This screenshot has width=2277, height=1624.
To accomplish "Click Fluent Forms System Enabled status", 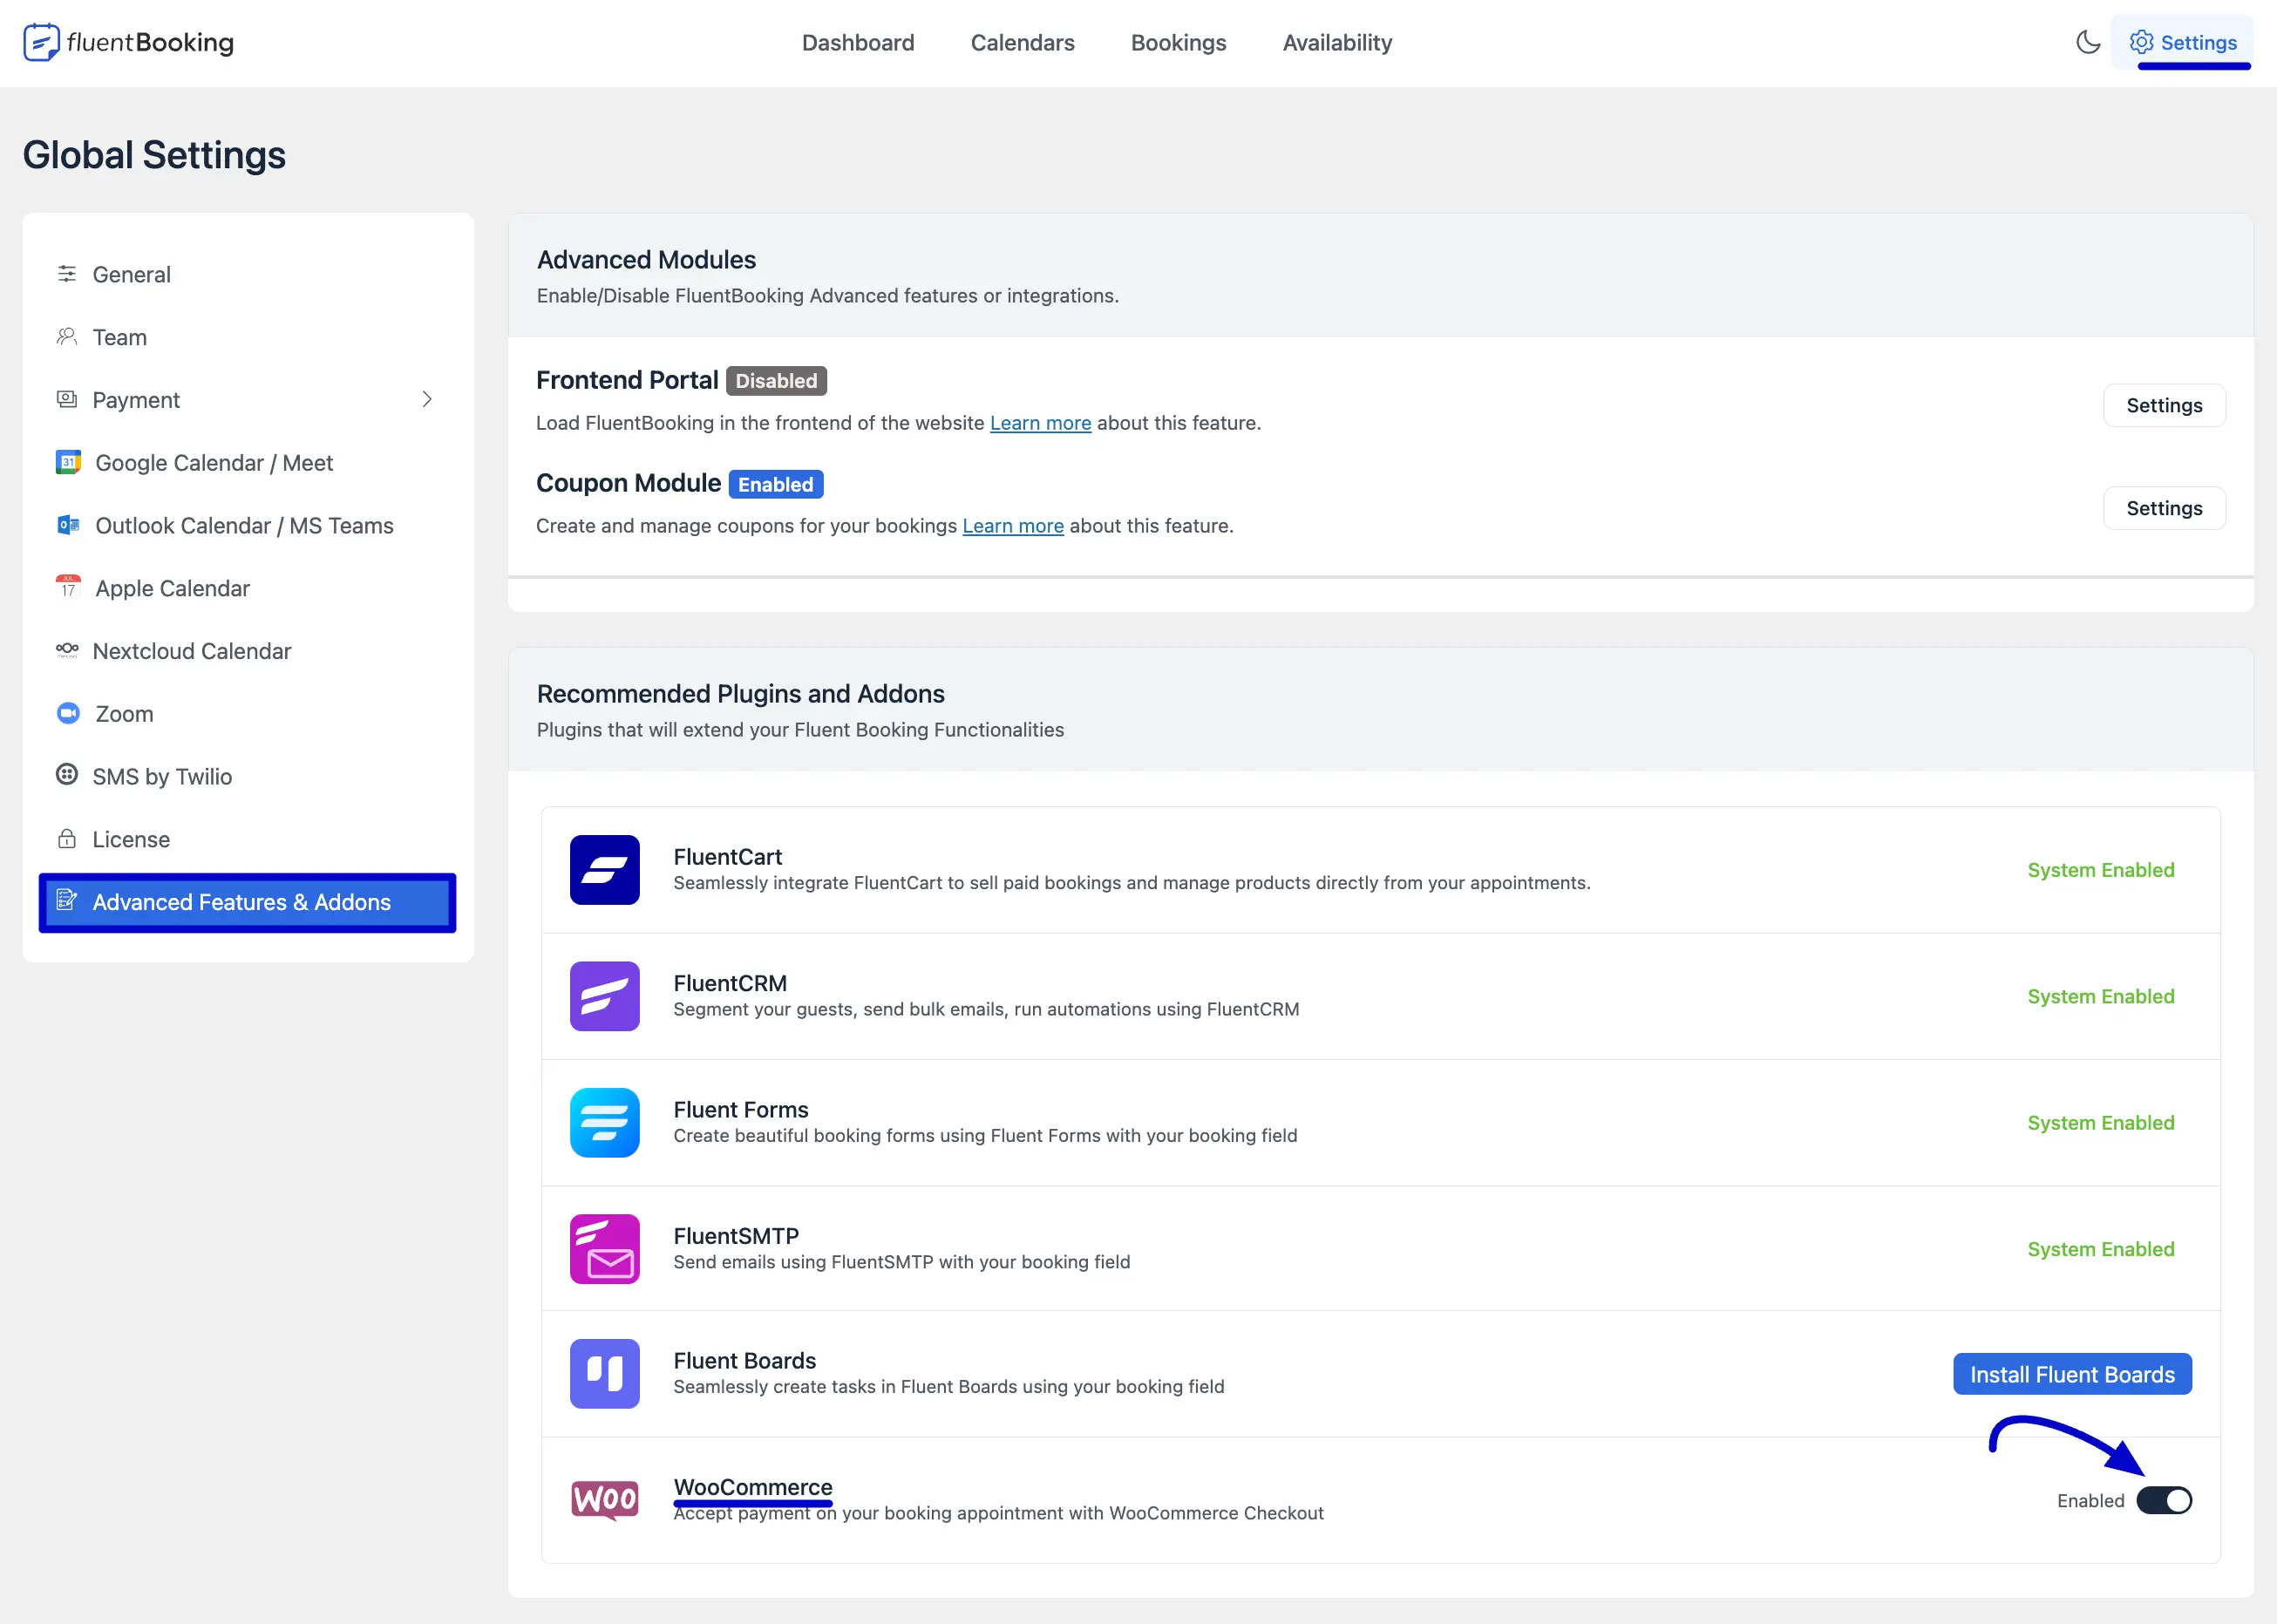I will tap(2100, 1123).
